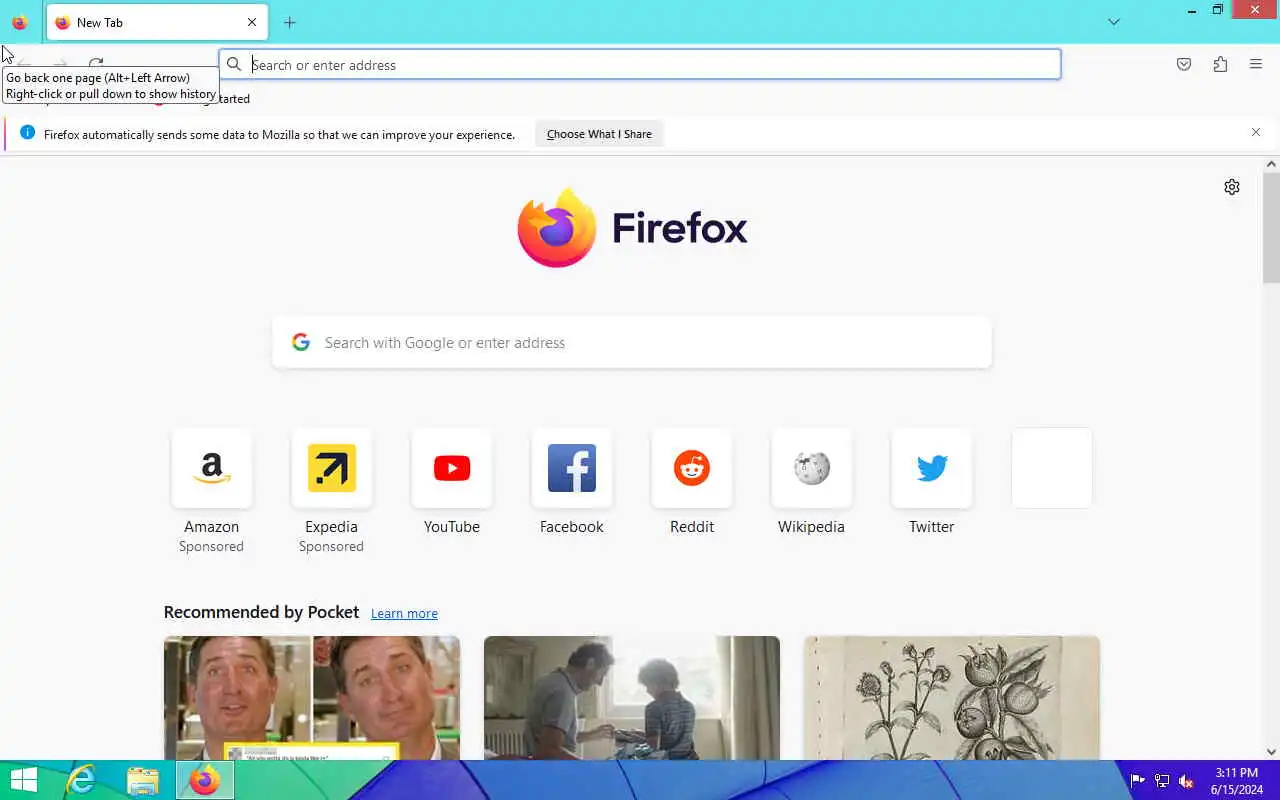Click the network tray icon

pos(1162,781)
